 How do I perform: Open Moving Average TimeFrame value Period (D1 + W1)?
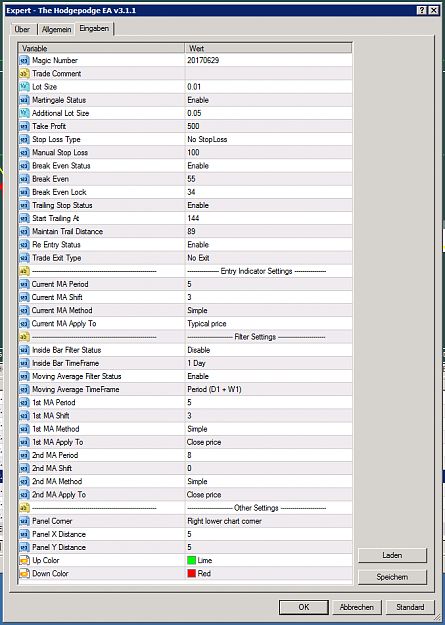(215, 389)
